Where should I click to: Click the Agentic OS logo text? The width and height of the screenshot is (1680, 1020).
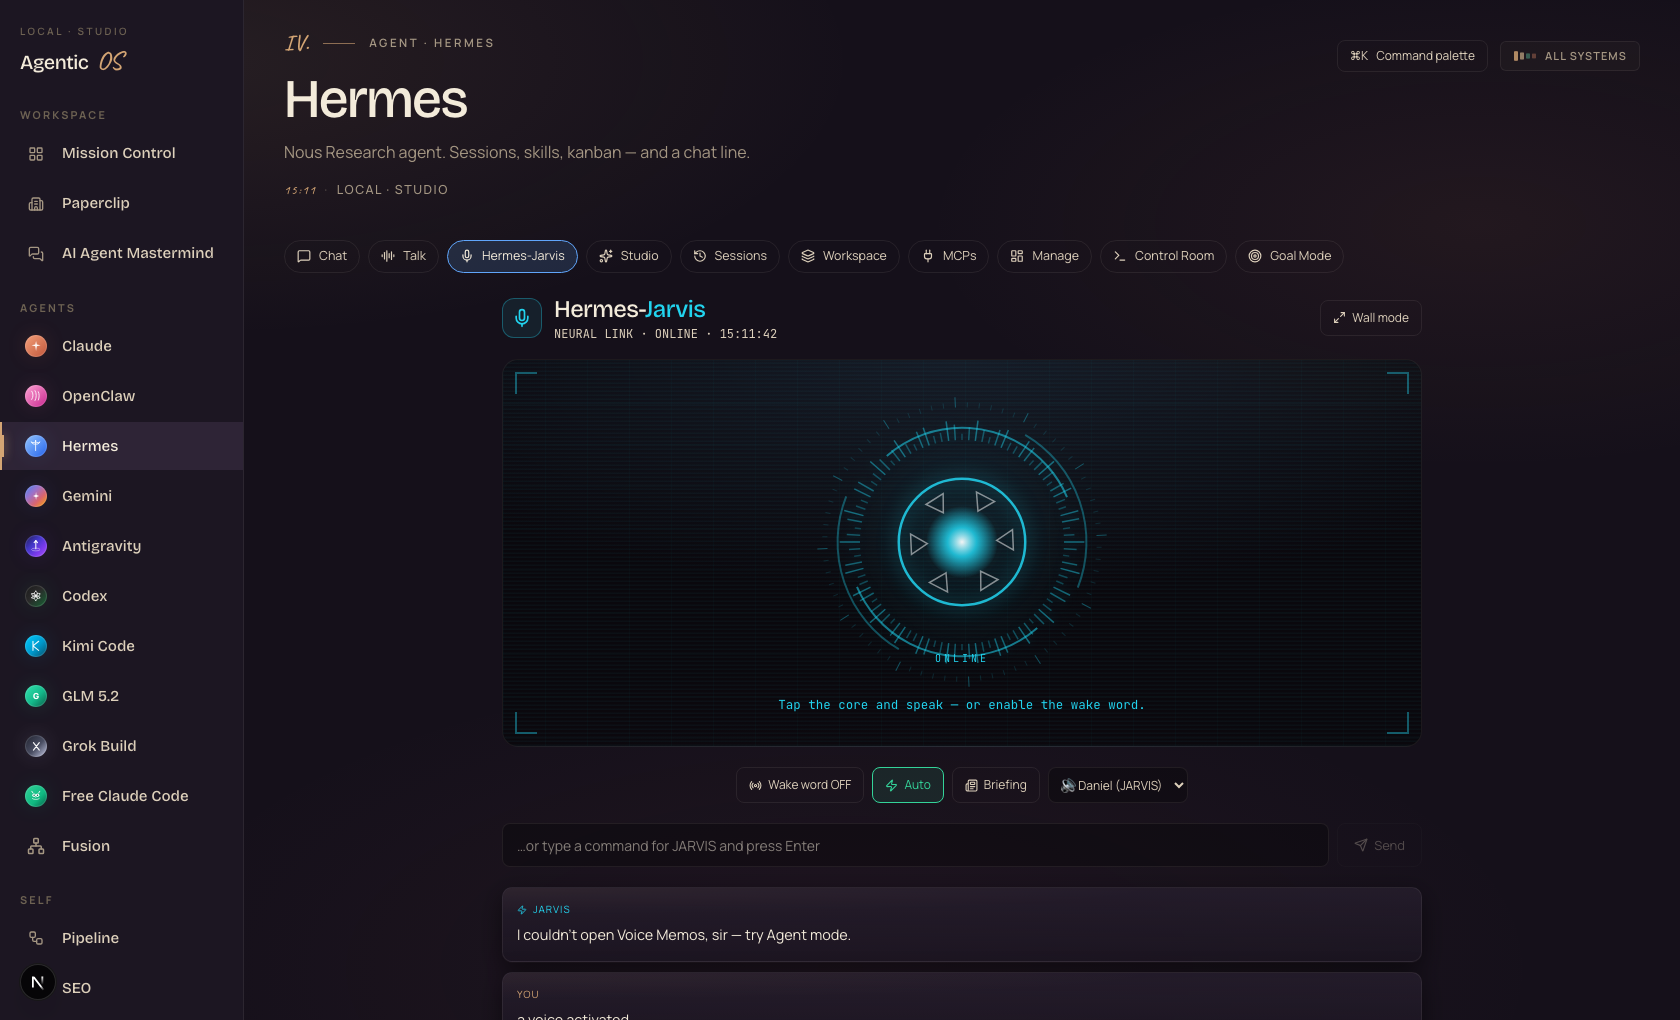(73, 62)
